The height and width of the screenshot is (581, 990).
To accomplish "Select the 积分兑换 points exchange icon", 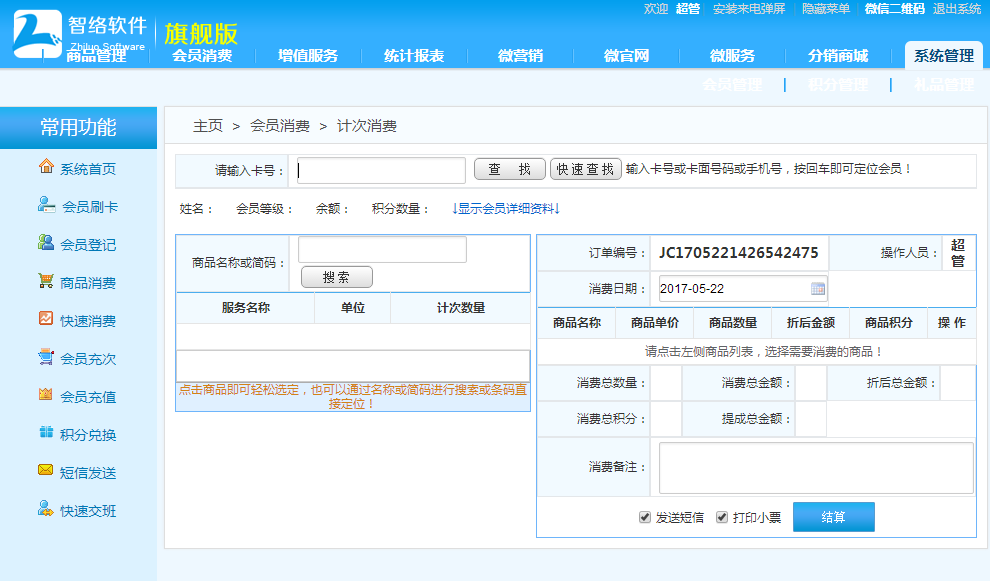I will click(x=46, y=434).
